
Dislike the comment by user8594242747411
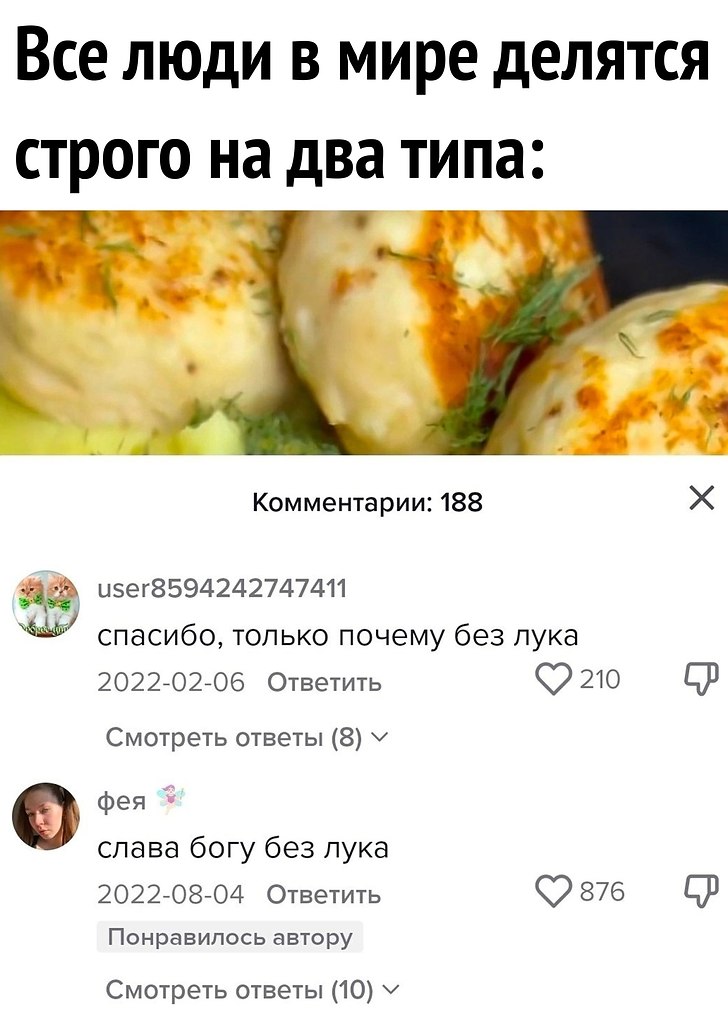click(701, 679)
